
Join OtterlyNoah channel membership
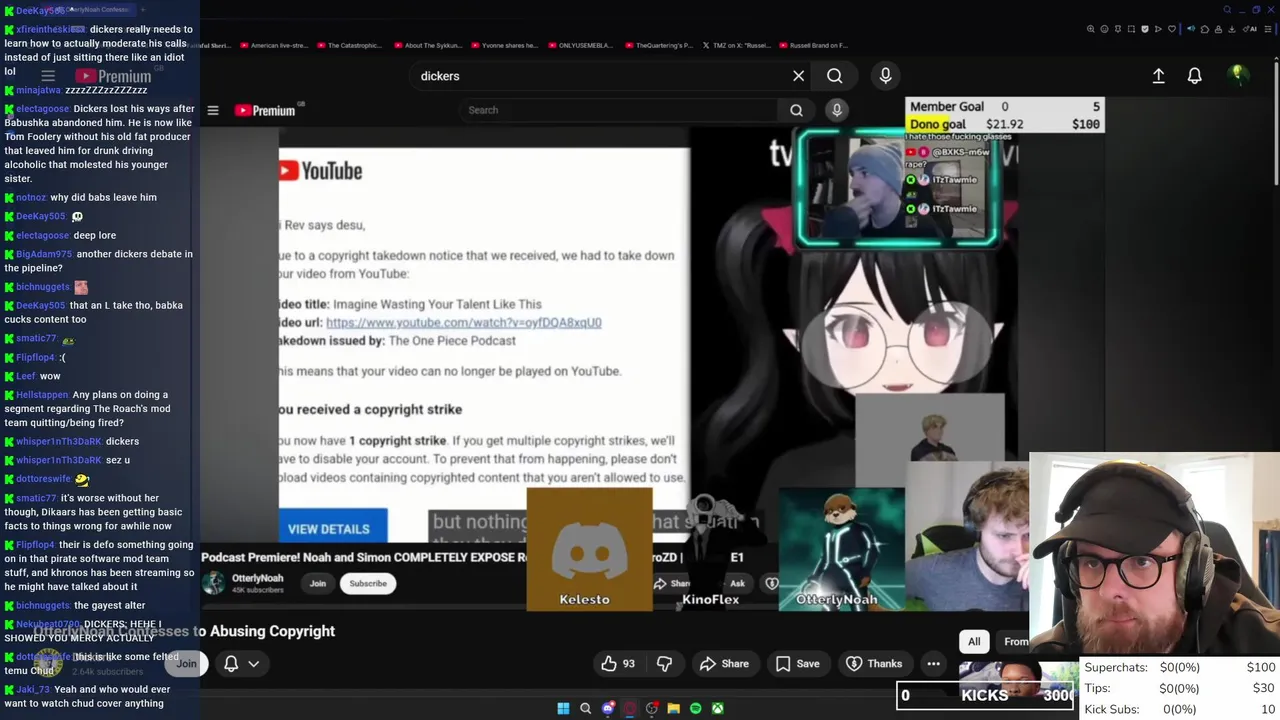coord(318,583)
